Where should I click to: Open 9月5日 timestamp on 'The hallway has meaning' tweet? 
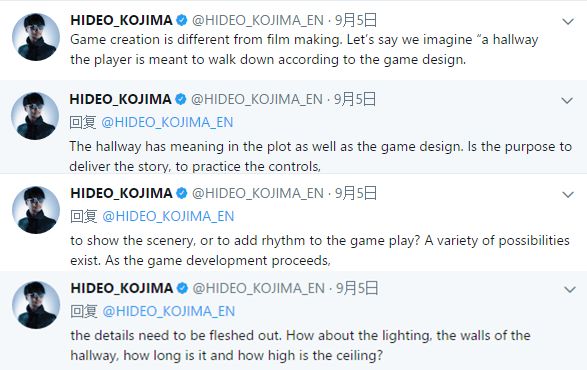point(355,99)
